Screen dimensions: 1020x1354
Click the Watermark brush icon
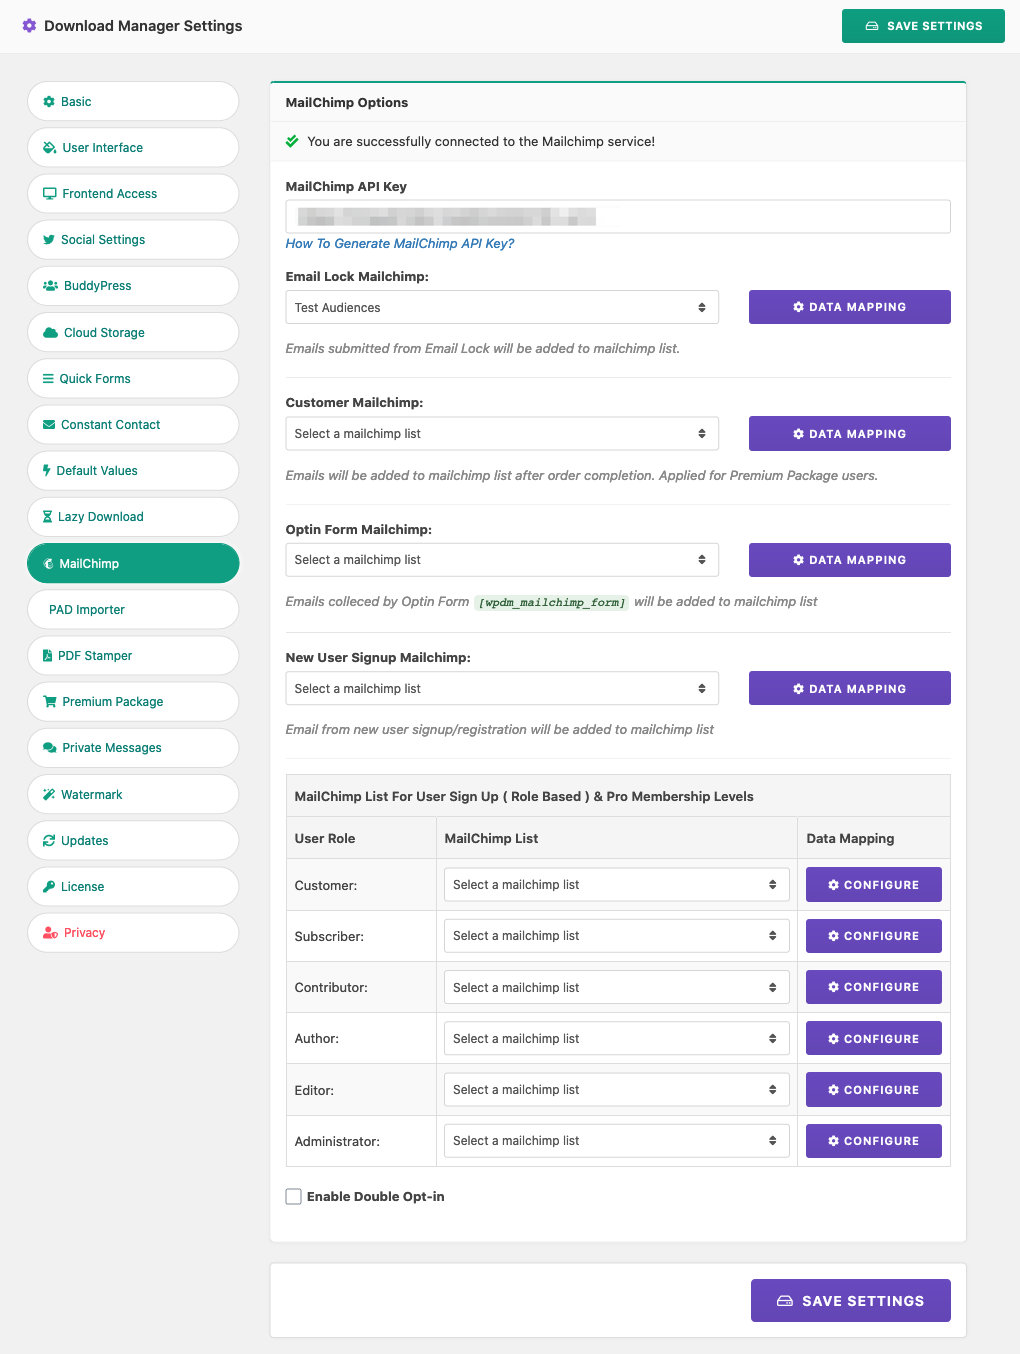point(48,793)
